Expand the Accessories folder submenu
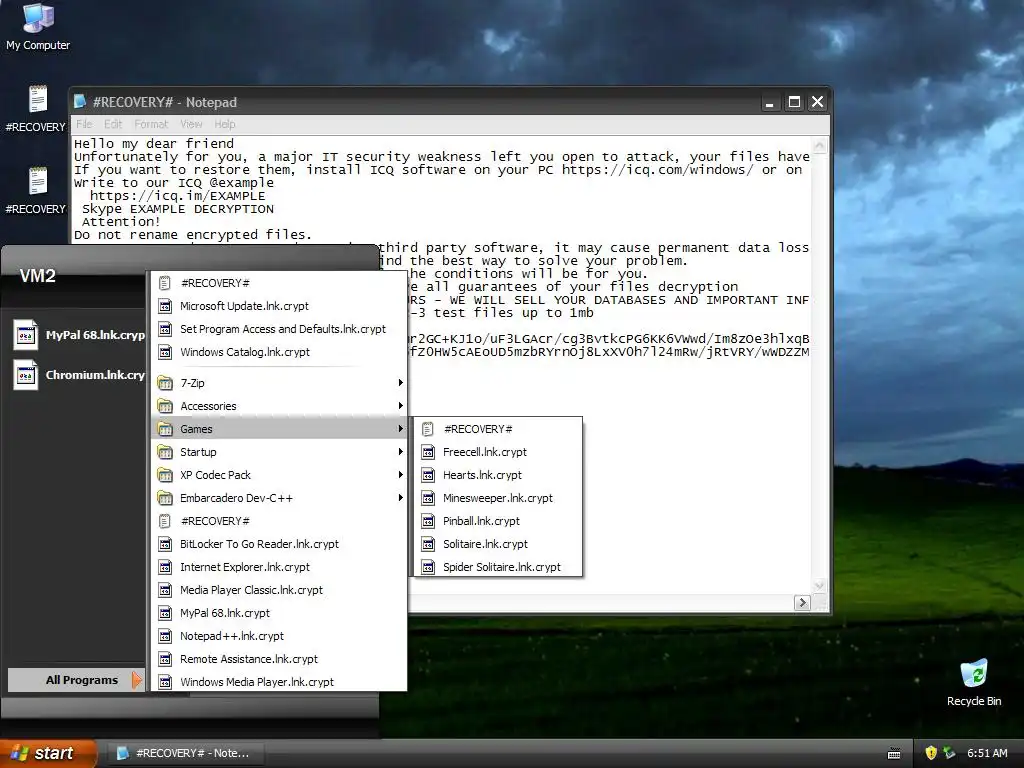1024x768 pixels. (279, 406)
